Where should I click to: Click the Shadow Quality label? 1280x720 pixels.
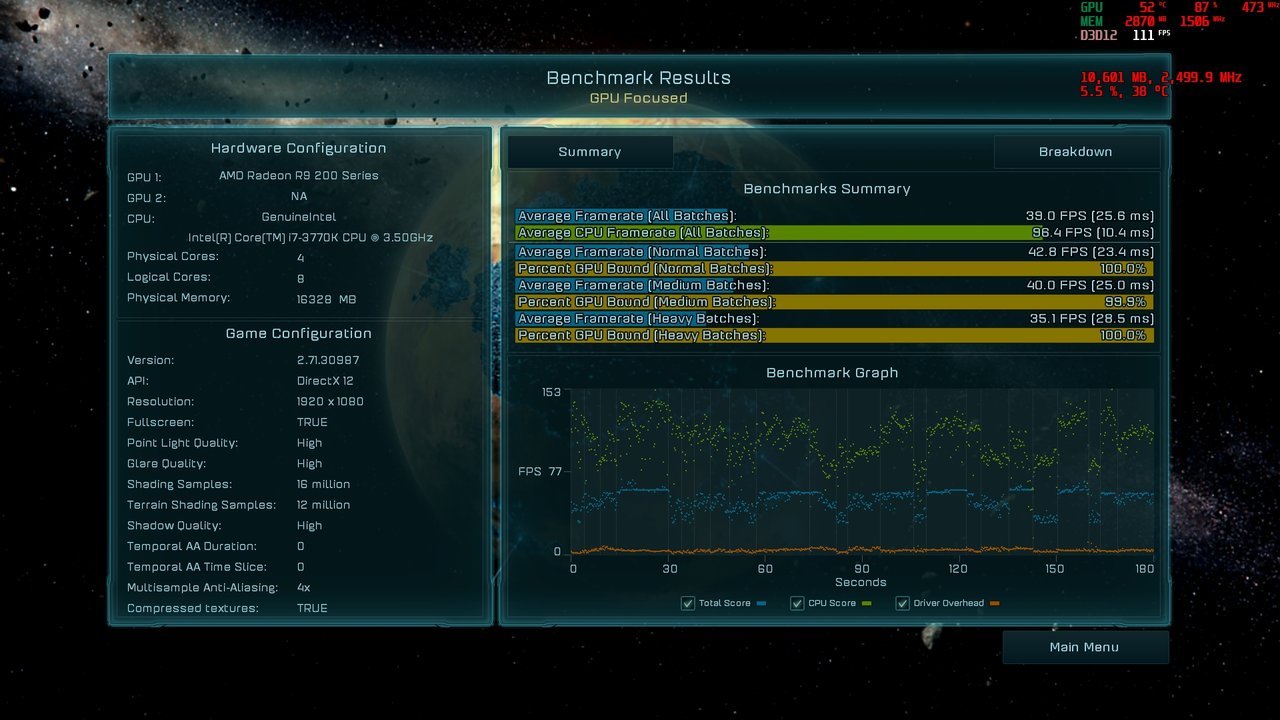point(174,526)
